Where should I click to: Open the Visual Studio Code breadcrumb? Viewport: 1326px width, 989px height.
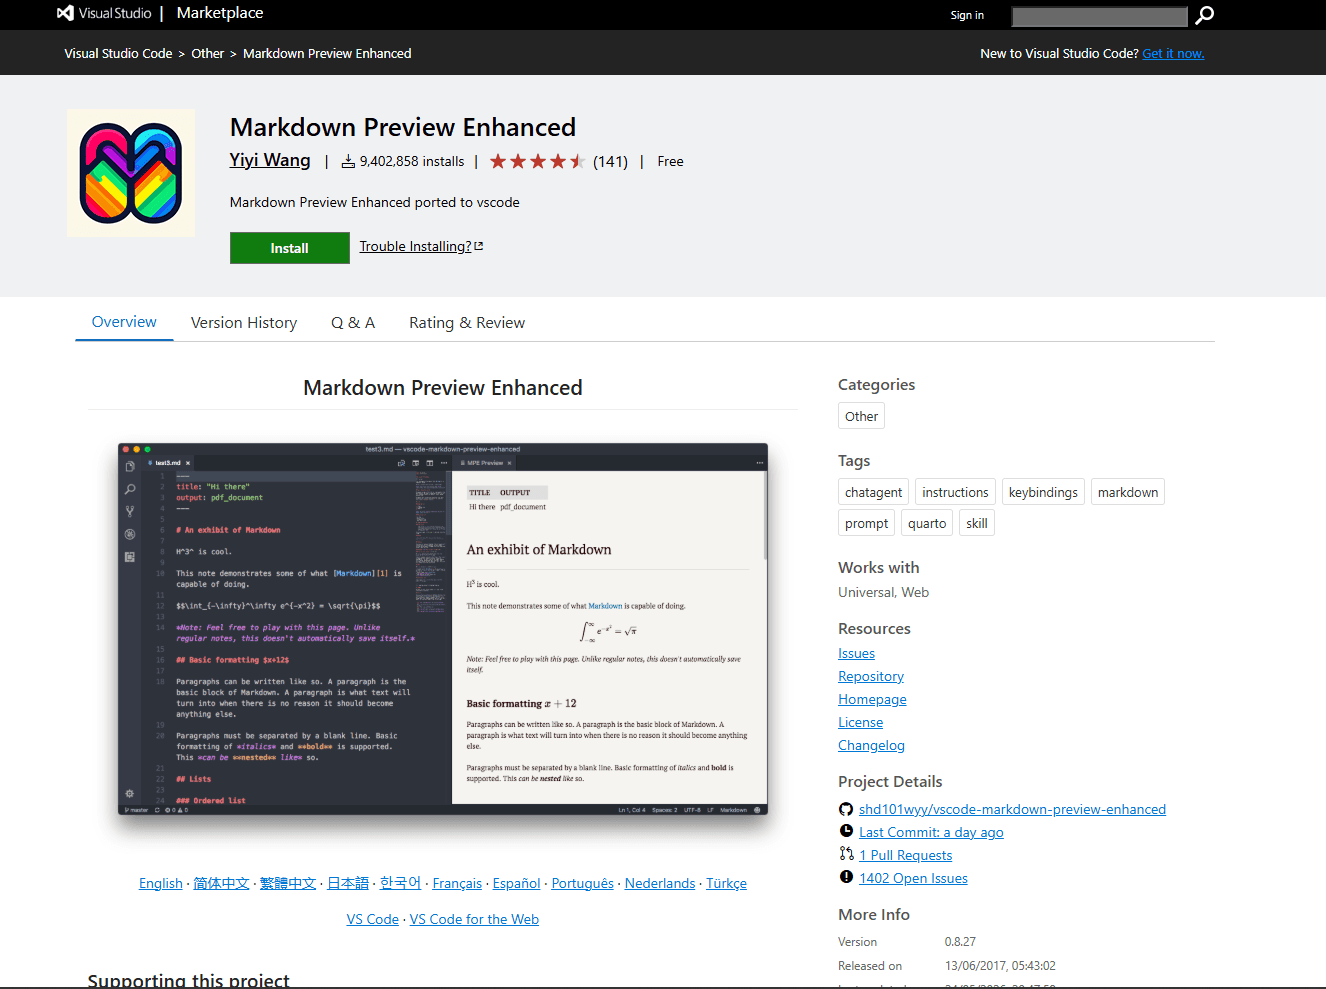[x=118, y=54]
